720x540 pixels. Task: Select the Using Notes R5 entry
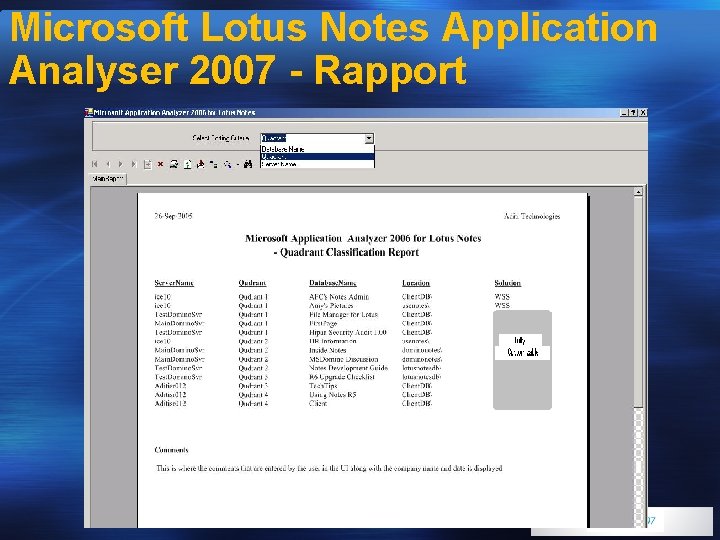point(332,395)
